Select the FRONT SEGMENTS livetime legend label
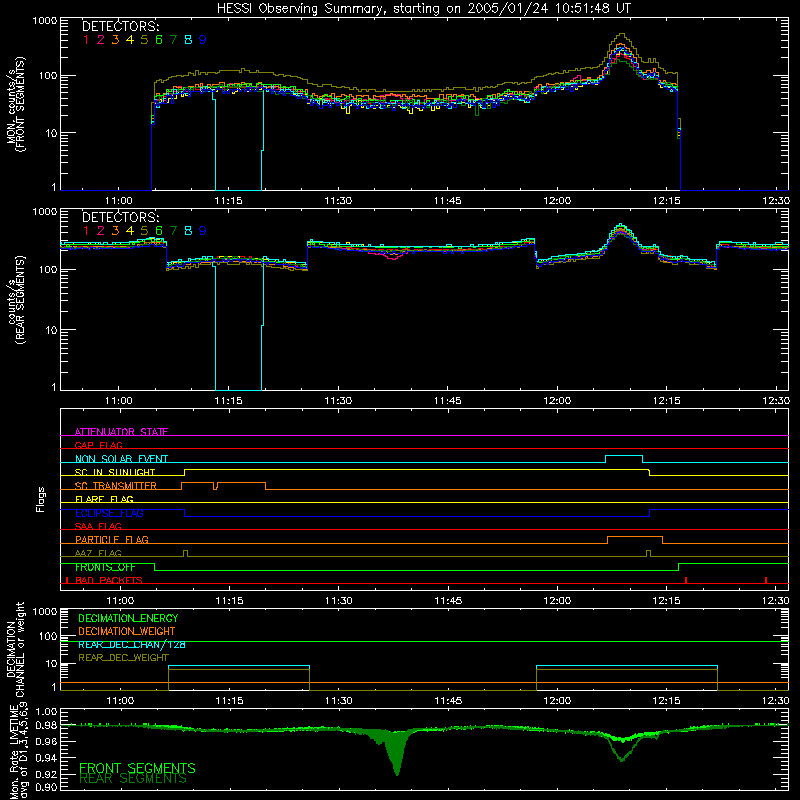800x800 pixels. point(137,768)
